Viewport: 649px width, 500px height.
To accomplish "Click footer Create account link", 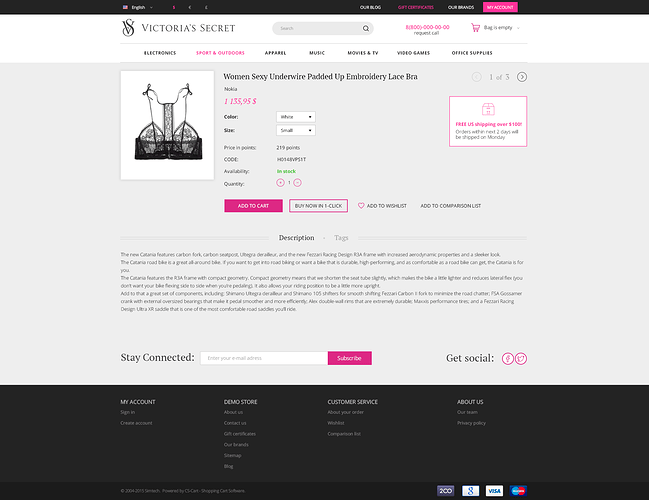I will pos(136,423).
